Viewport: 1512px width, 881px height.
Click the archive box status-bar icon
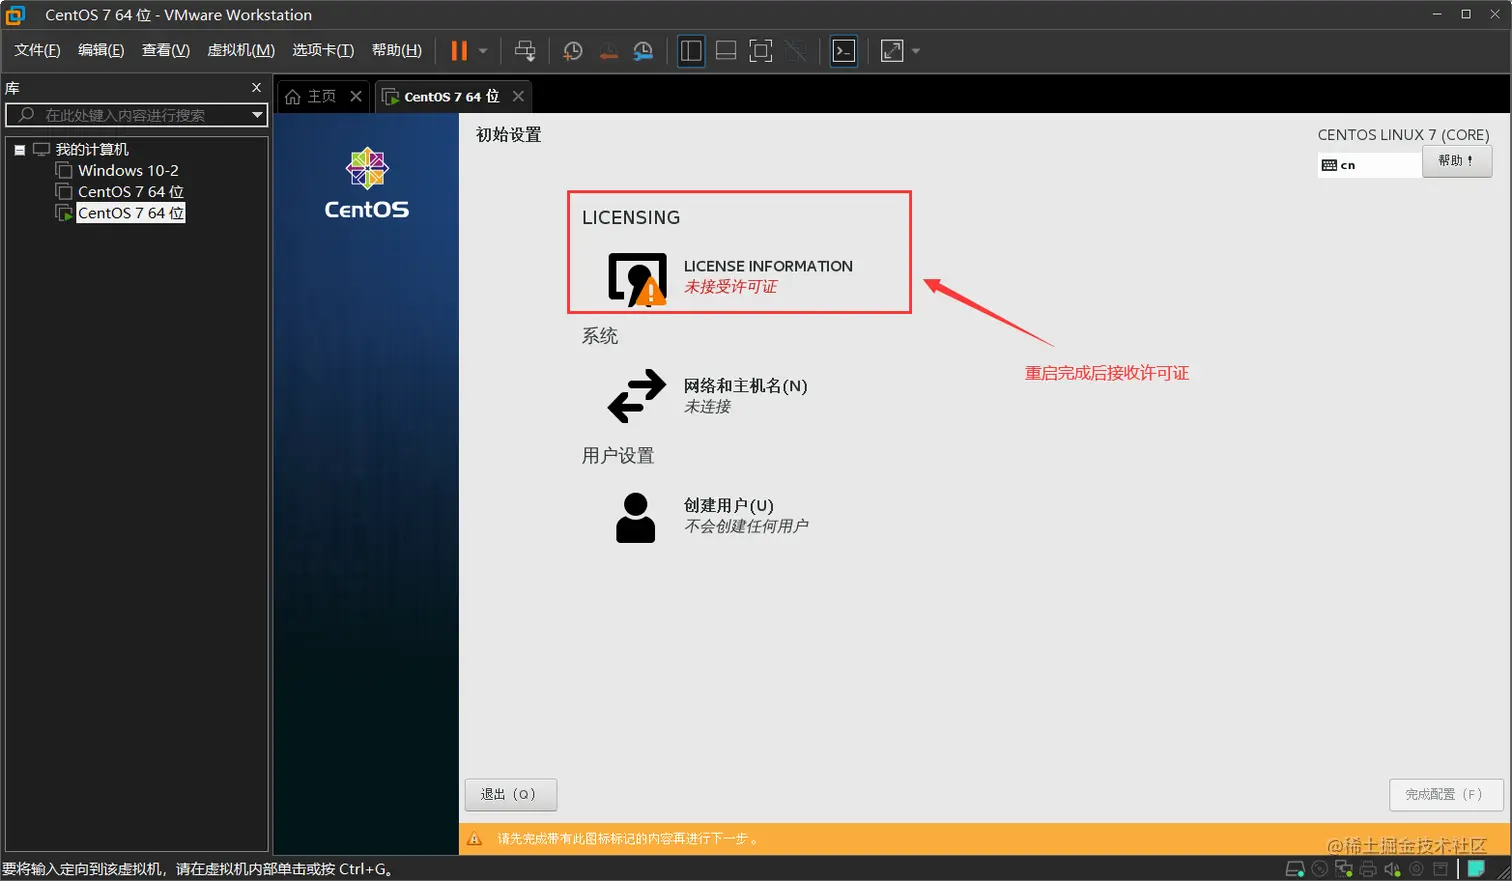click(1440, 869)
